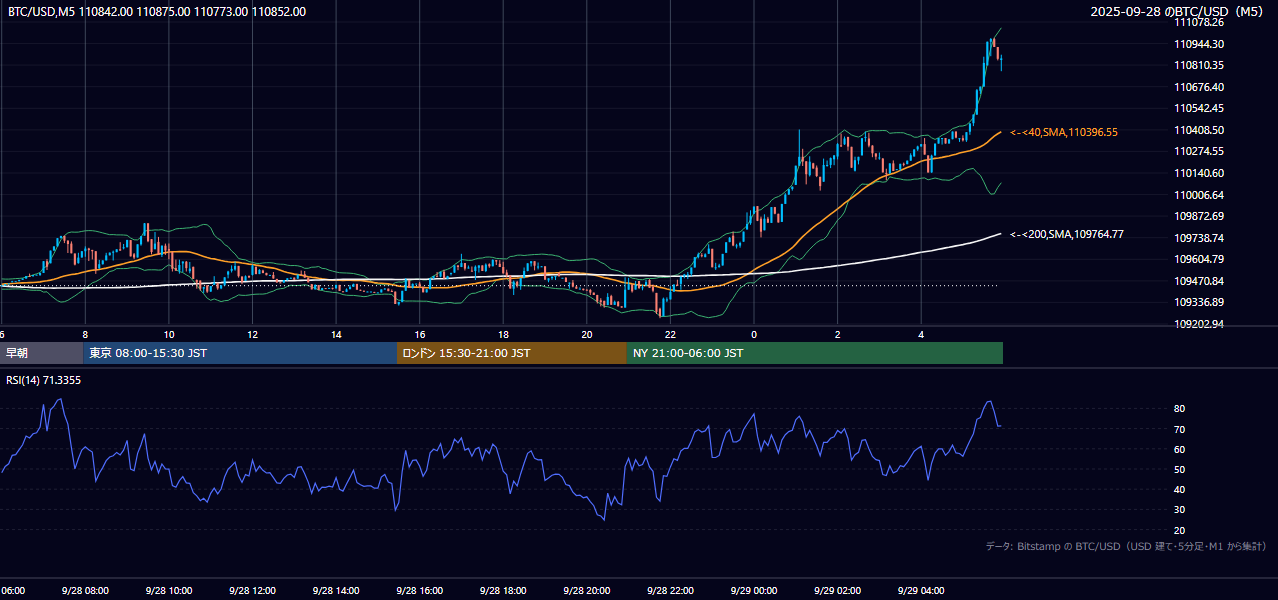Click the bottom time label 9/28 14:00
Image resolution: width=1278 pixels, height=600 pixels.
(x=336, y=591)
